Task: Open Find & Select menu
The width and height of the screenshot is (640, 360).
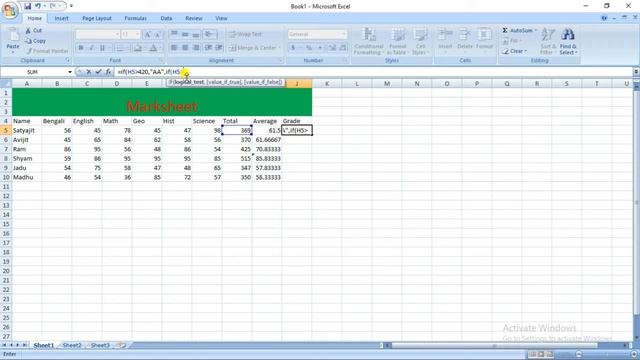Action: 568,41
